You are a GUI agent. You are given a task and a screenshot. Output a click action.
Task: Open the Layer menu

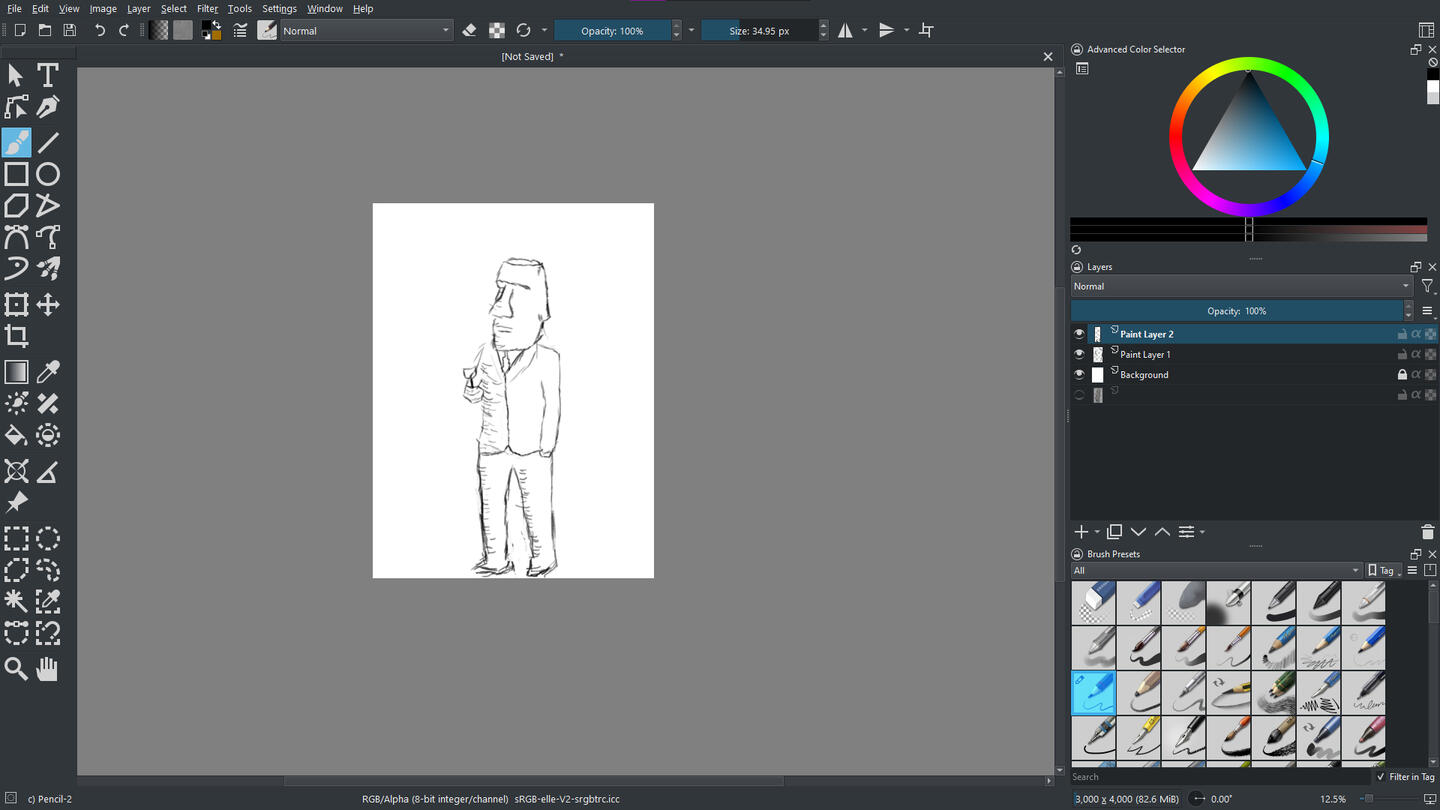[138, 8]
